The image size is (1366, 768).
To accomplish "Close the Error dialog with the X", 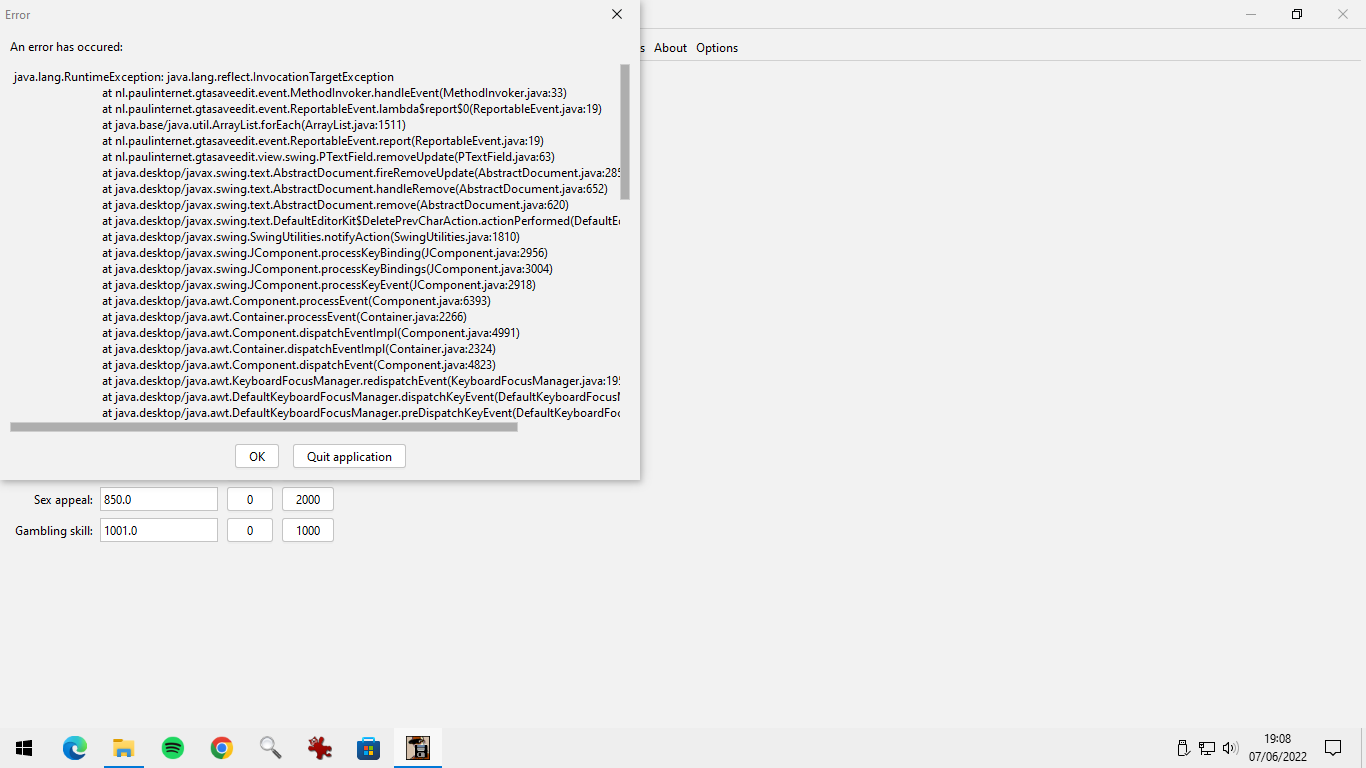I will click(617, 14).
